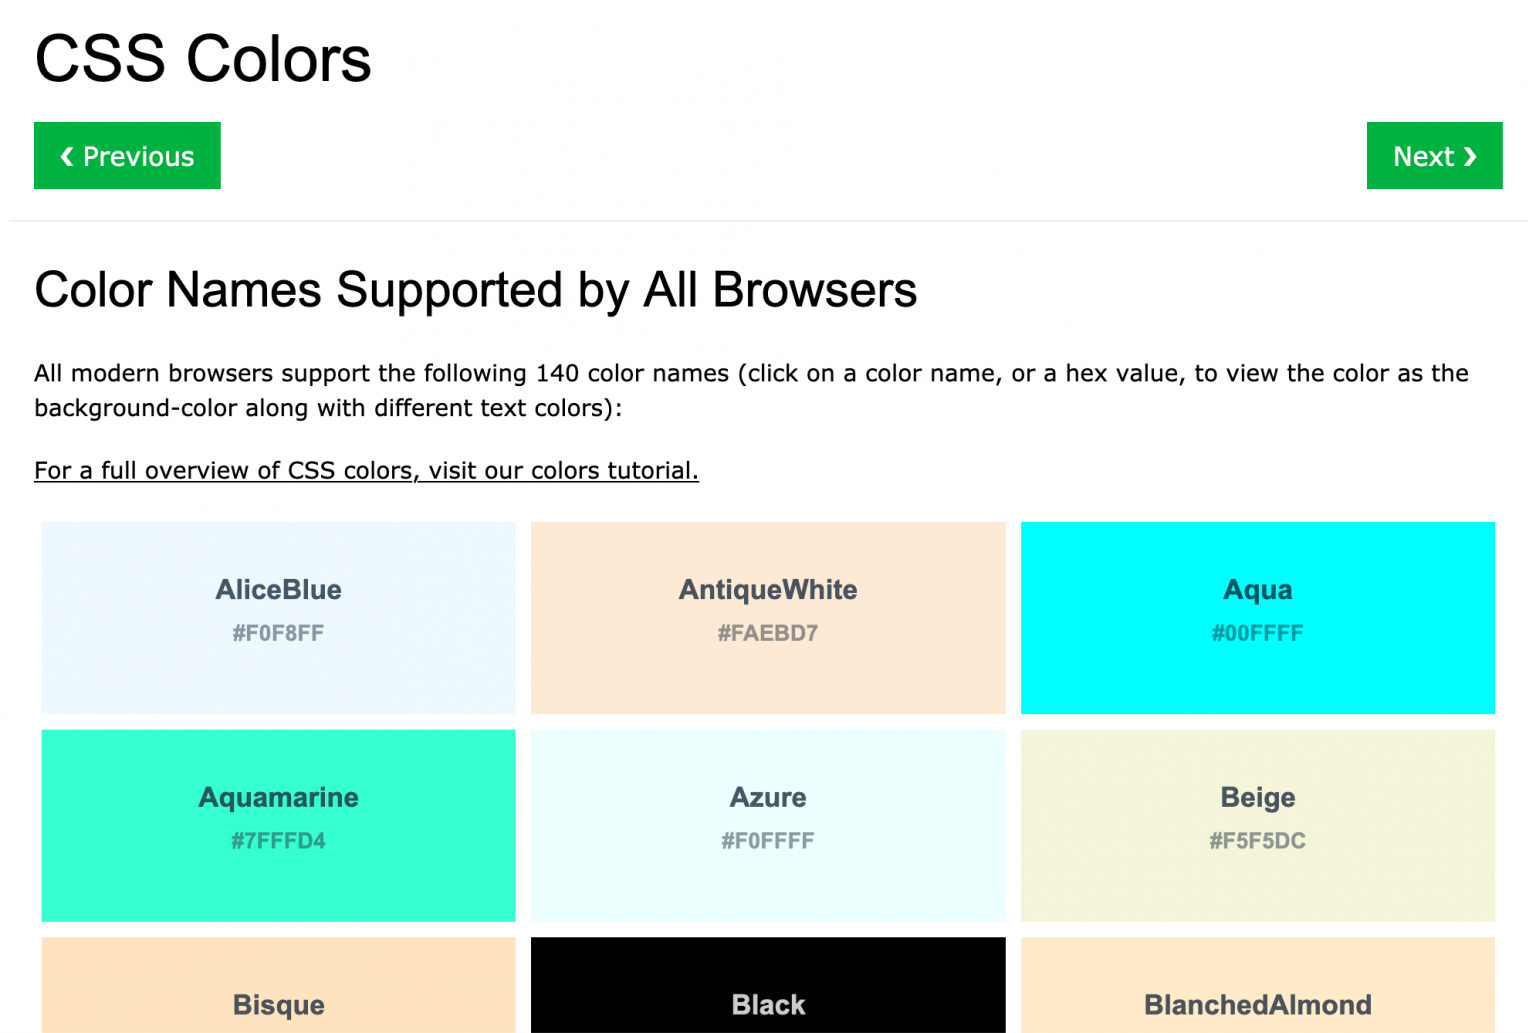1536x1033 pixels.
Task: Click the Azure color name
Action: tap(767, 797)
